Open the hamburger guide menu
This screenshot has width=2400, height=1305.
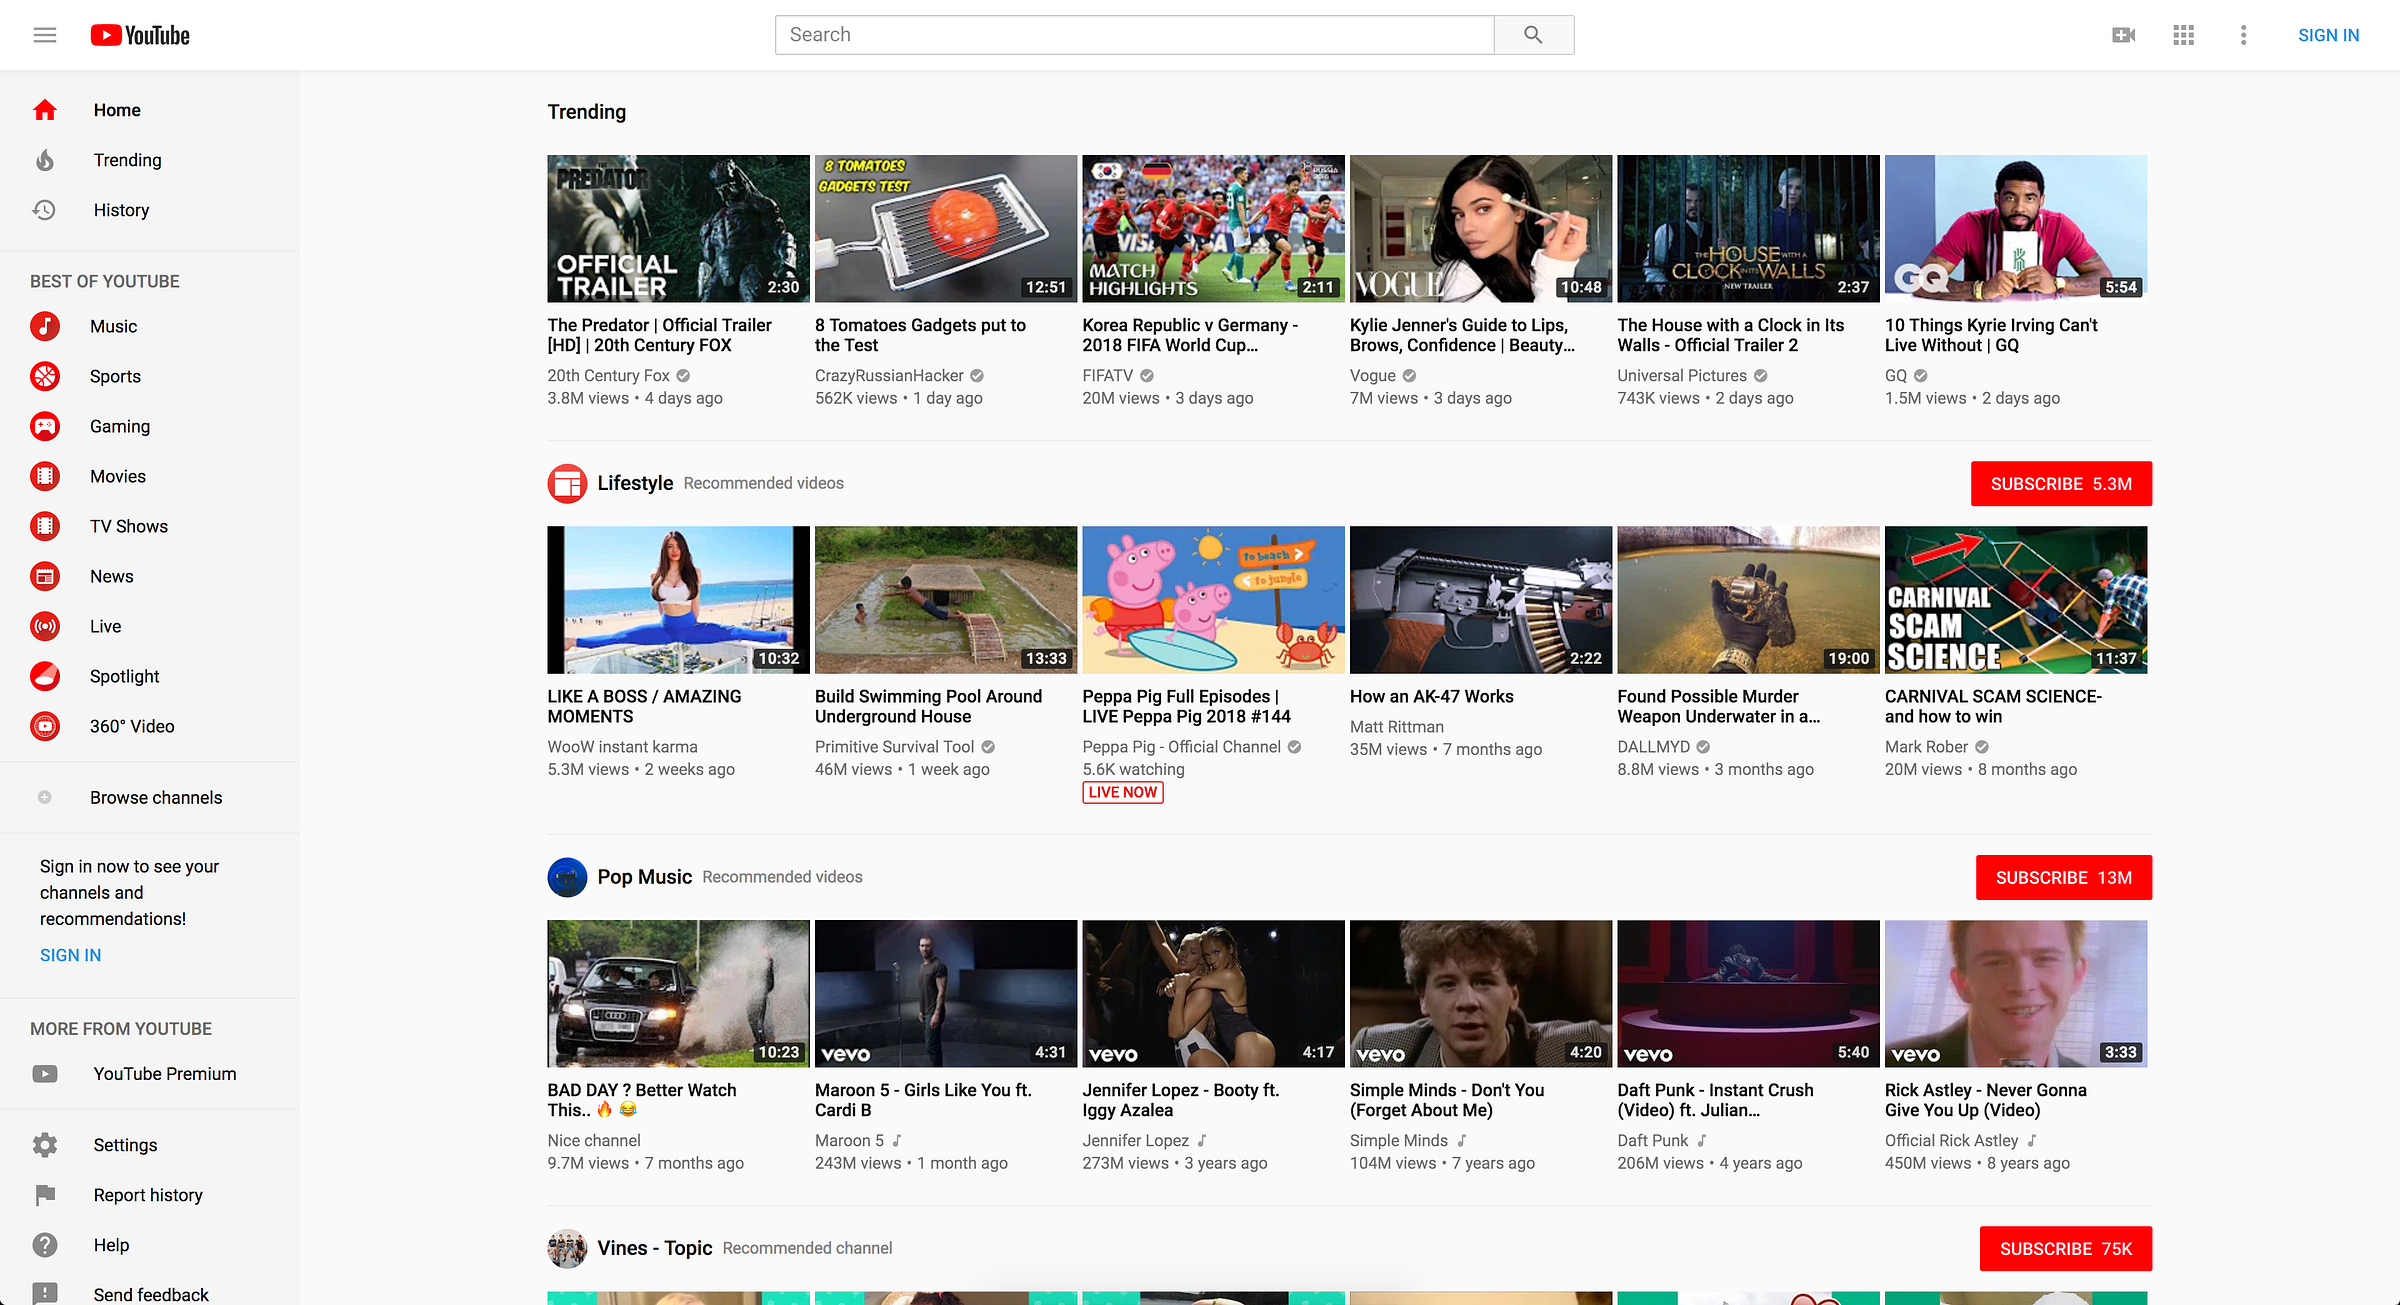pos(45,35)
